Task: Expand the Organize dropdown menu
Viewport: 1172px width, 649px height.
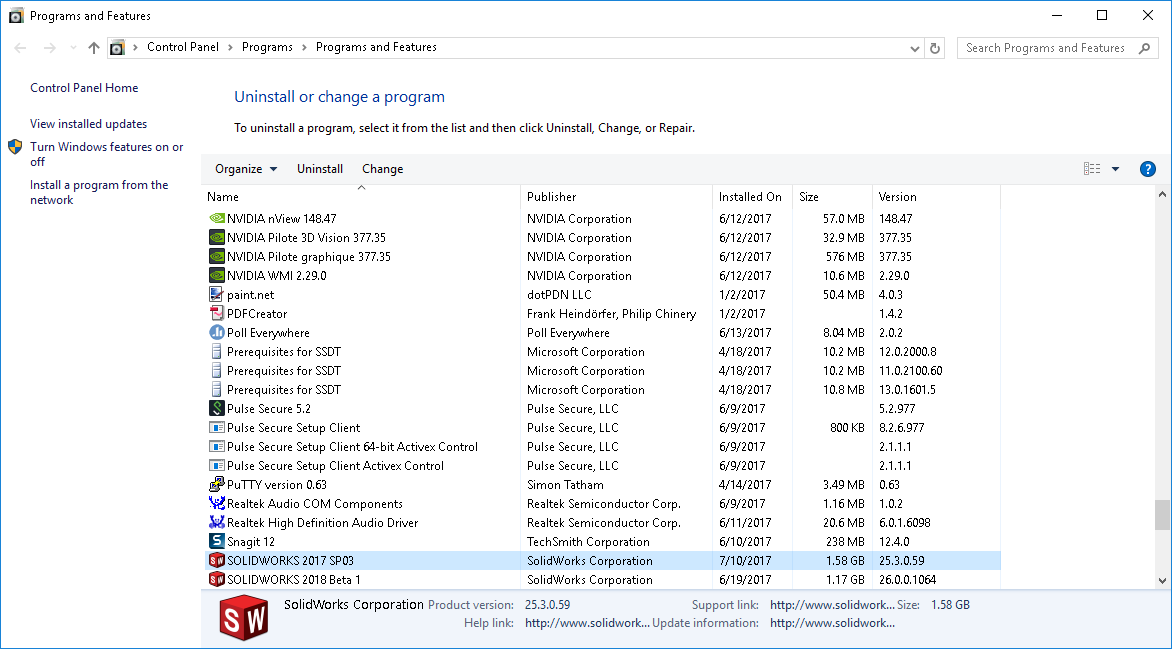Action: [246, 169]
